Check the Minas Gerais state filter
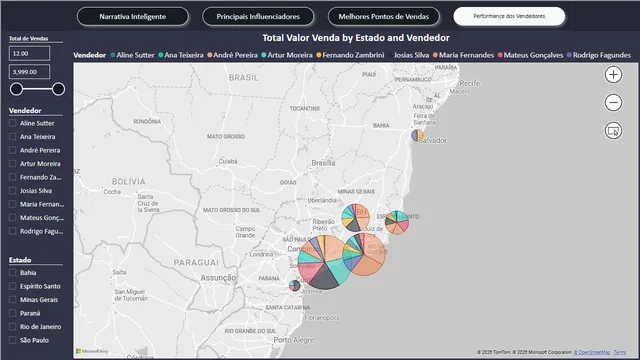640x360 pixels. point(13,300)
